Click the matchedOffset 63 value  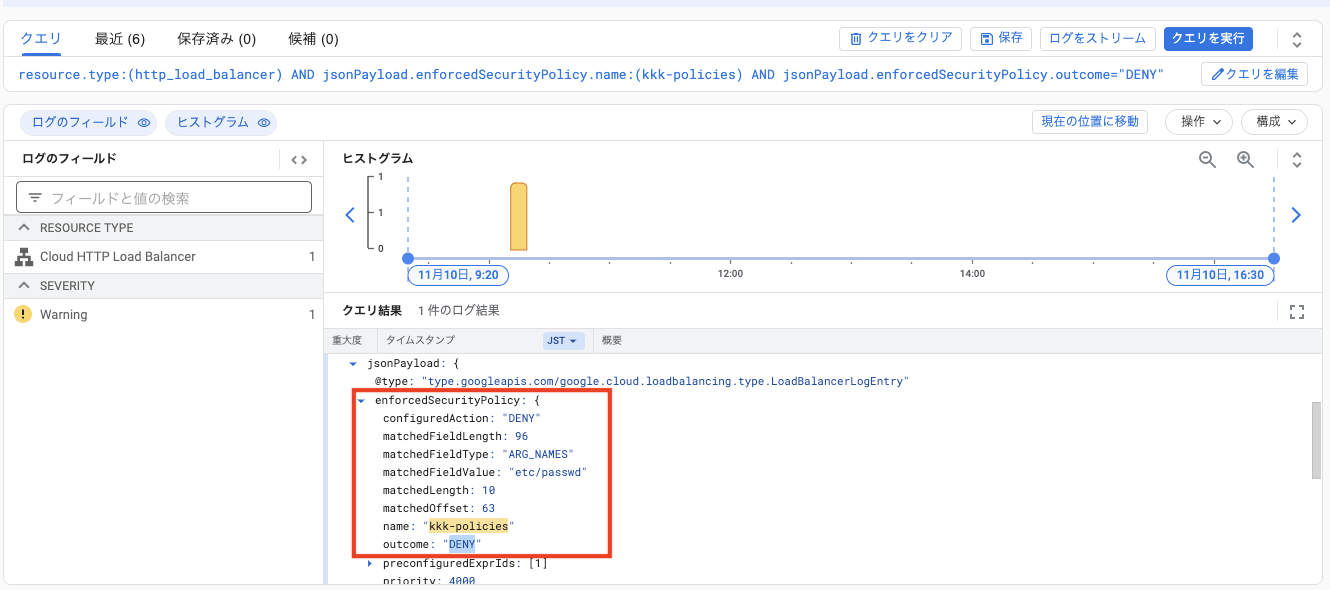tap(488, 508)
